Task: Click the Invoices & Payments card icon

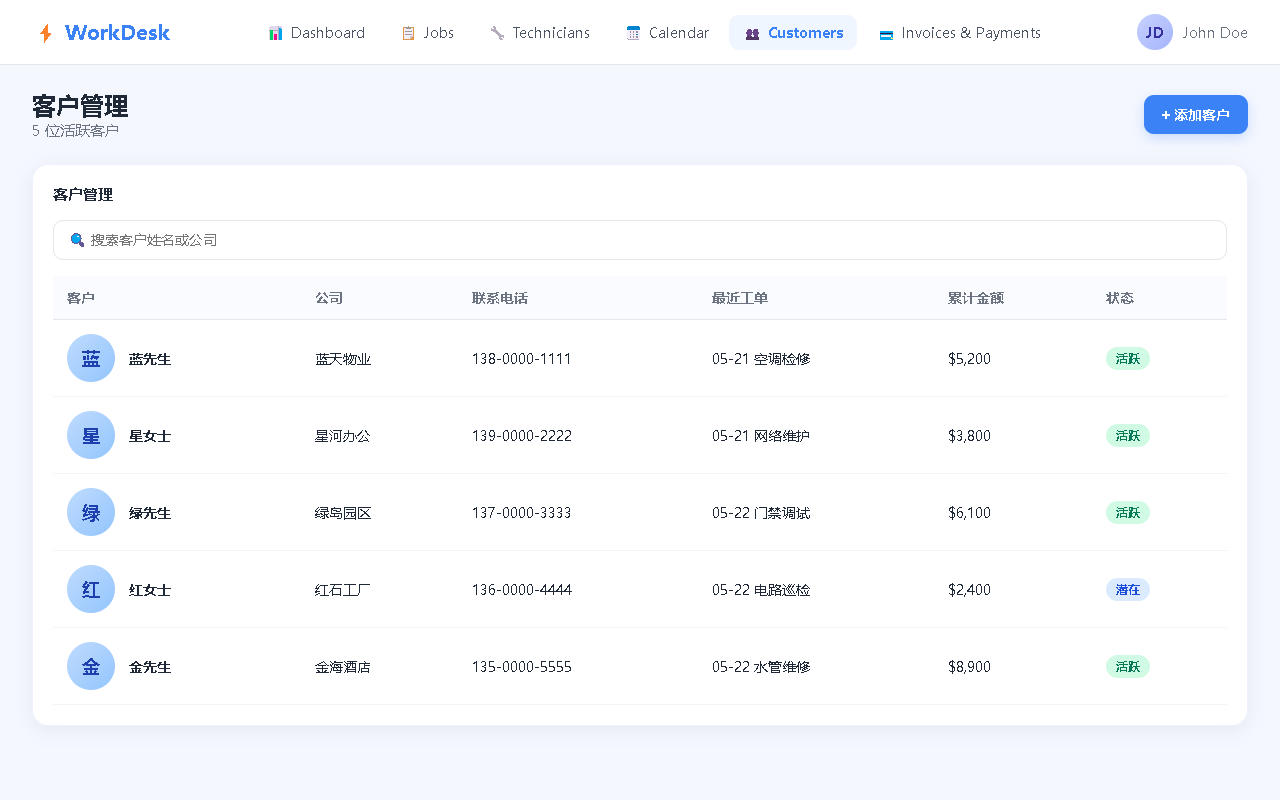Action: pos(886,33)
